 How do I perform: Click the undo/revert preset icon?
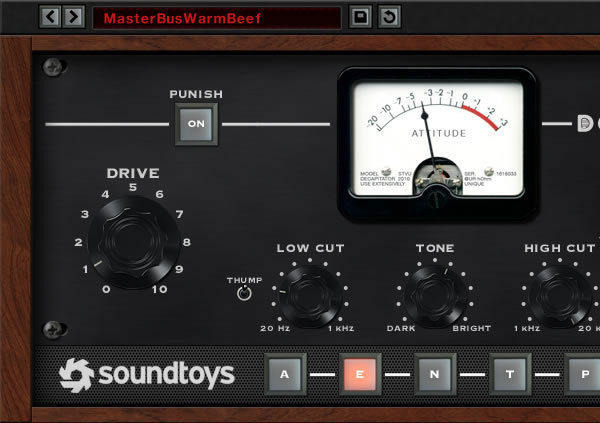(390, 17)
